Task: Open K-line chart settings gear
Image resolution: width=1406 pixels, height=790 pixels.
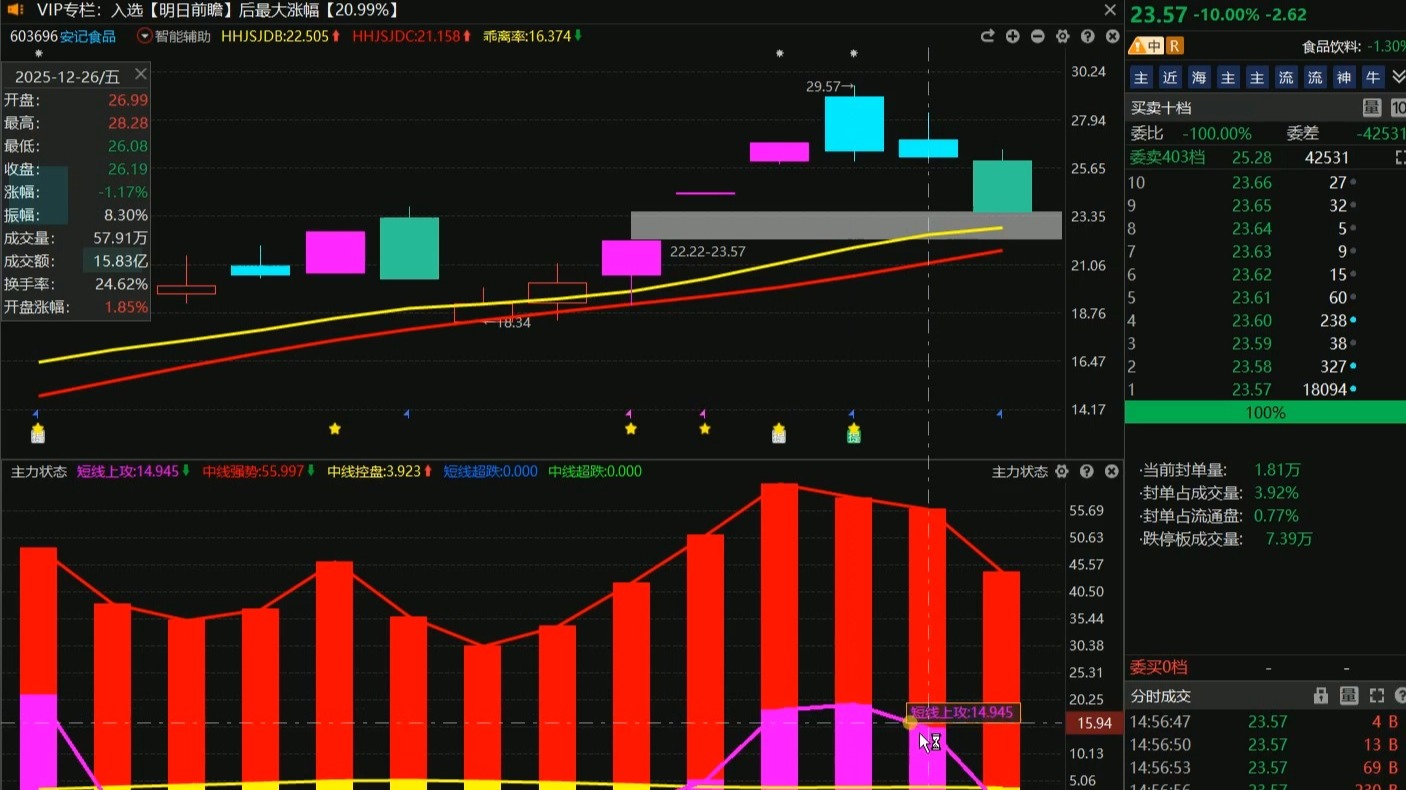Action: 1062,37
